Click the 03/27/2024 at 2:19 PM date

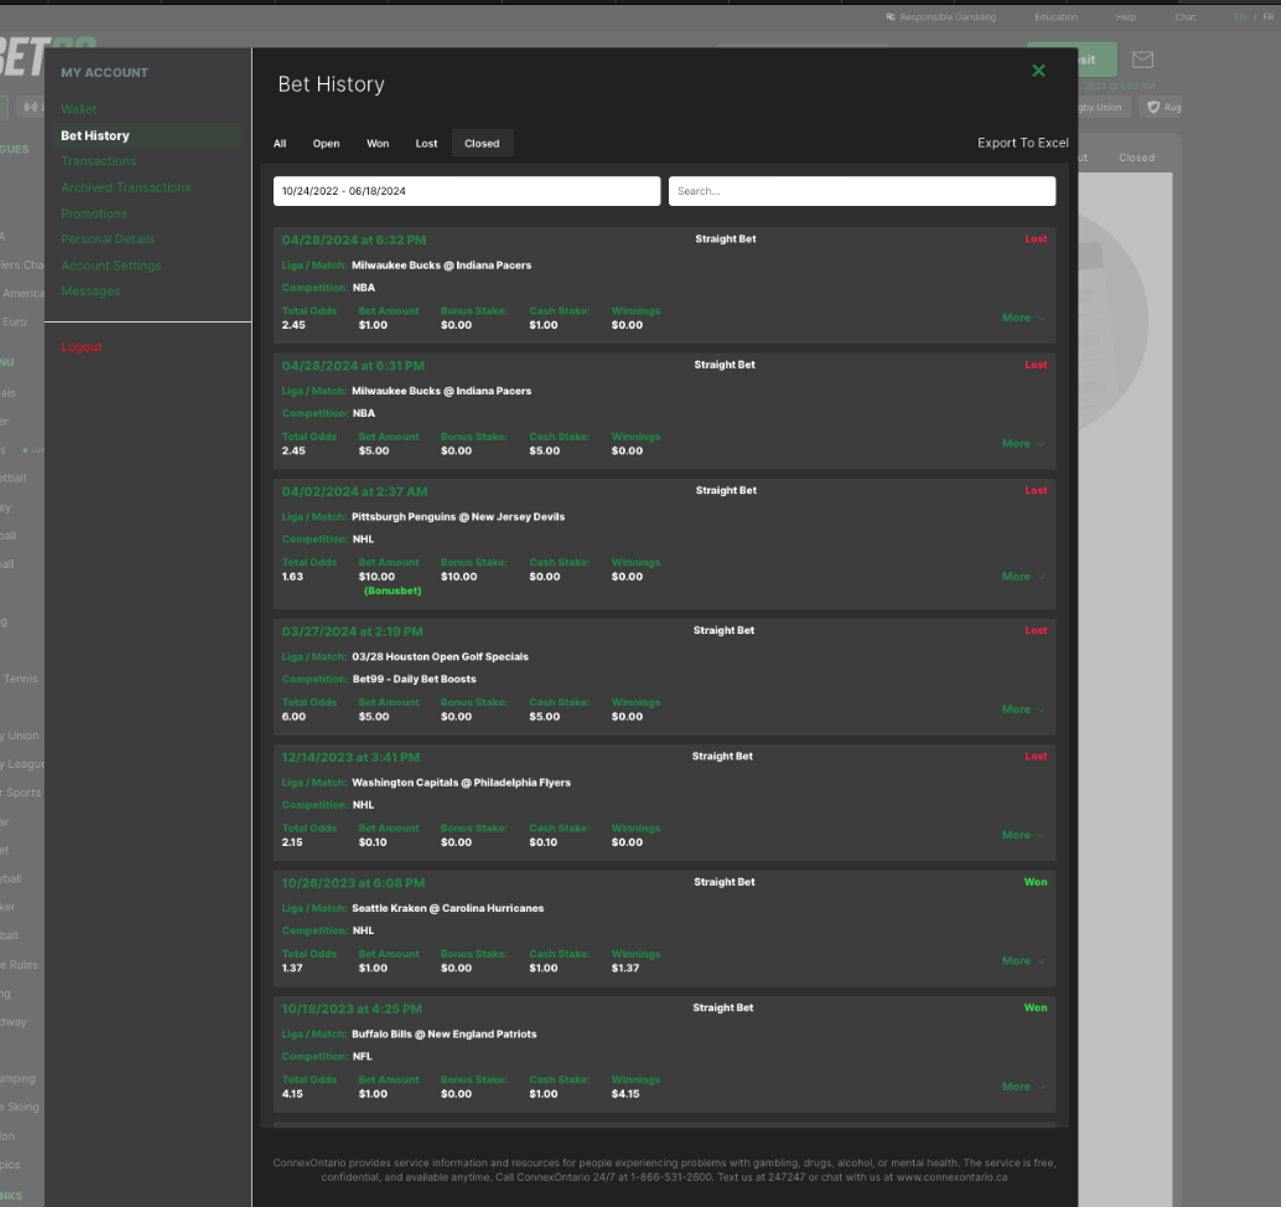[x=353, y=633]
